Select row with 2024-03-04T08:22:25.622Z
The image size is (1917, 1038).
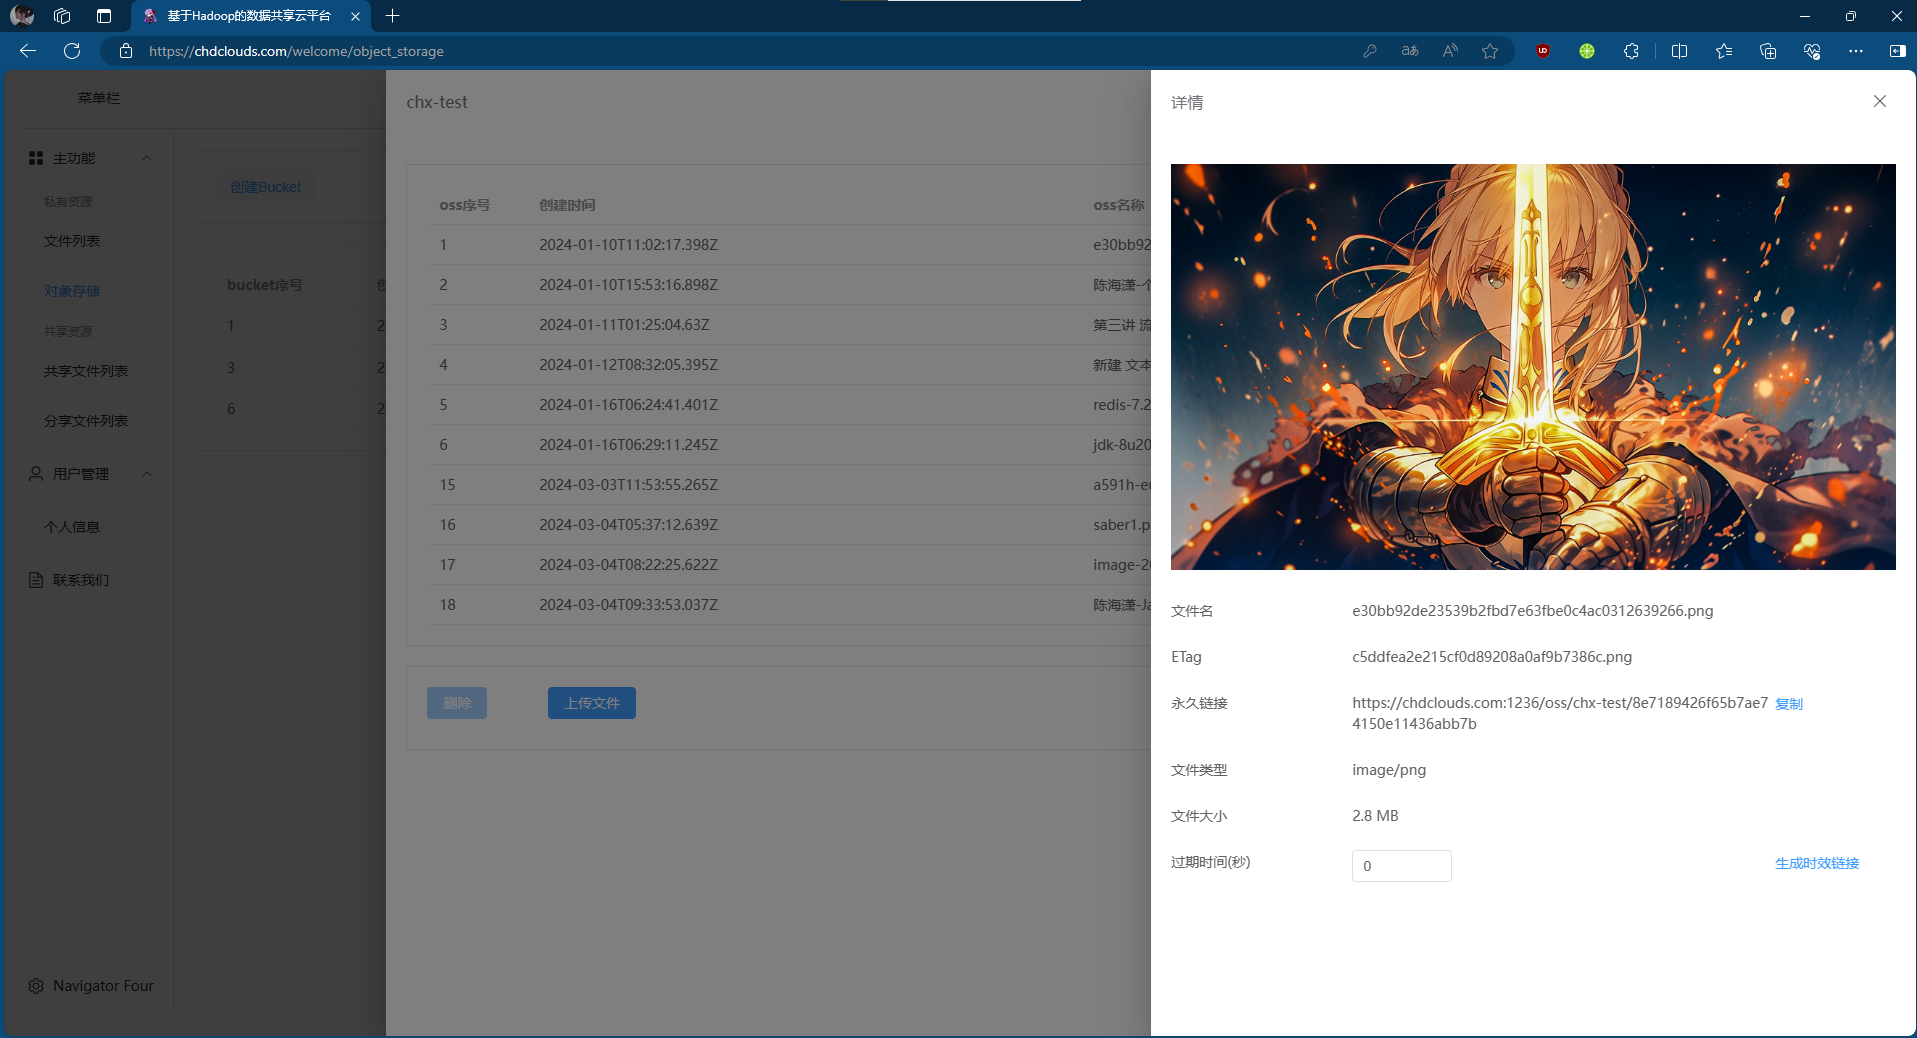(x=789, y=565)
